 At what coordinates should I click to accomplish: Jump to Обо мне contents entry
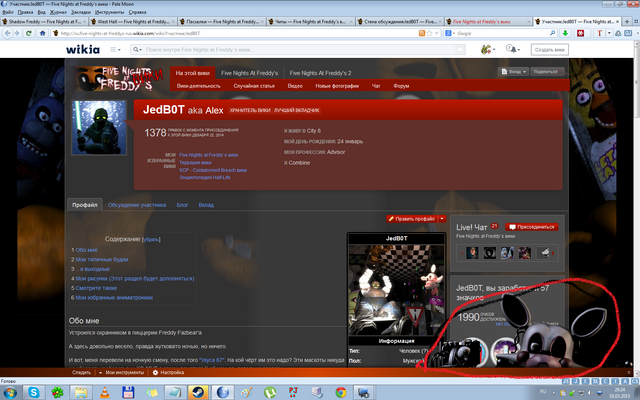tap(86, 250)
